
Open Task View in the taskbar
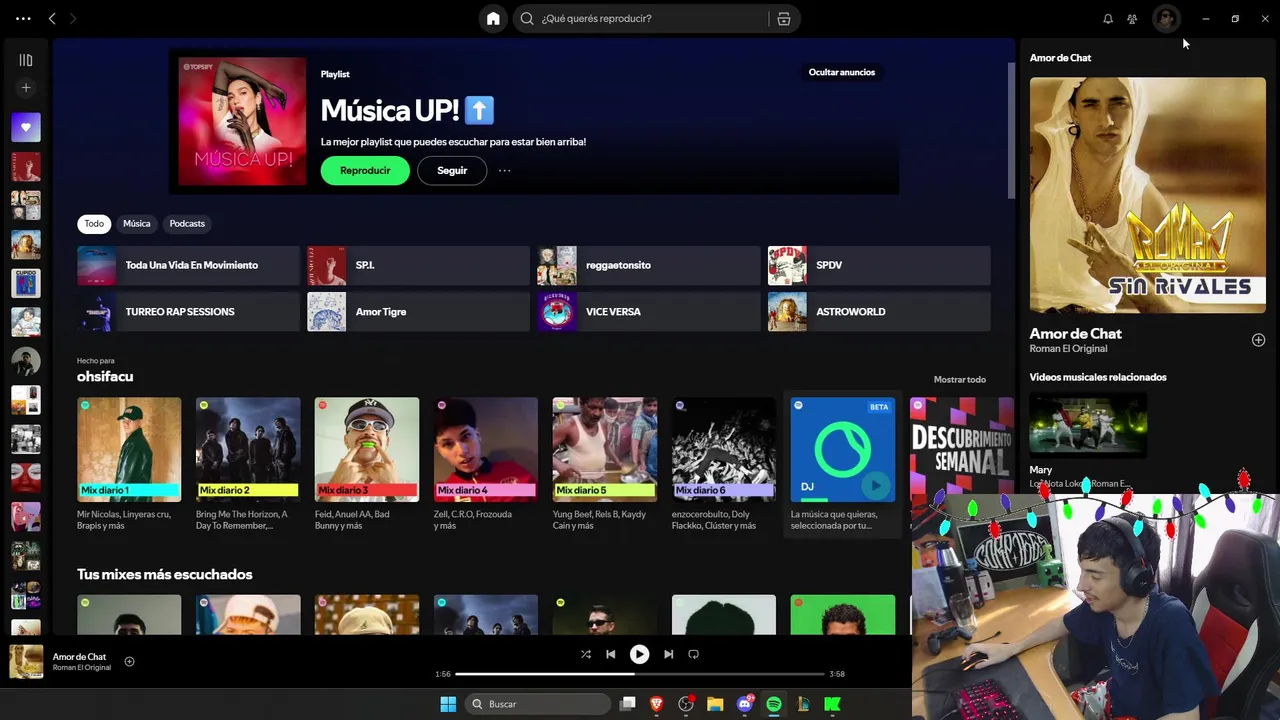[628, 704]
